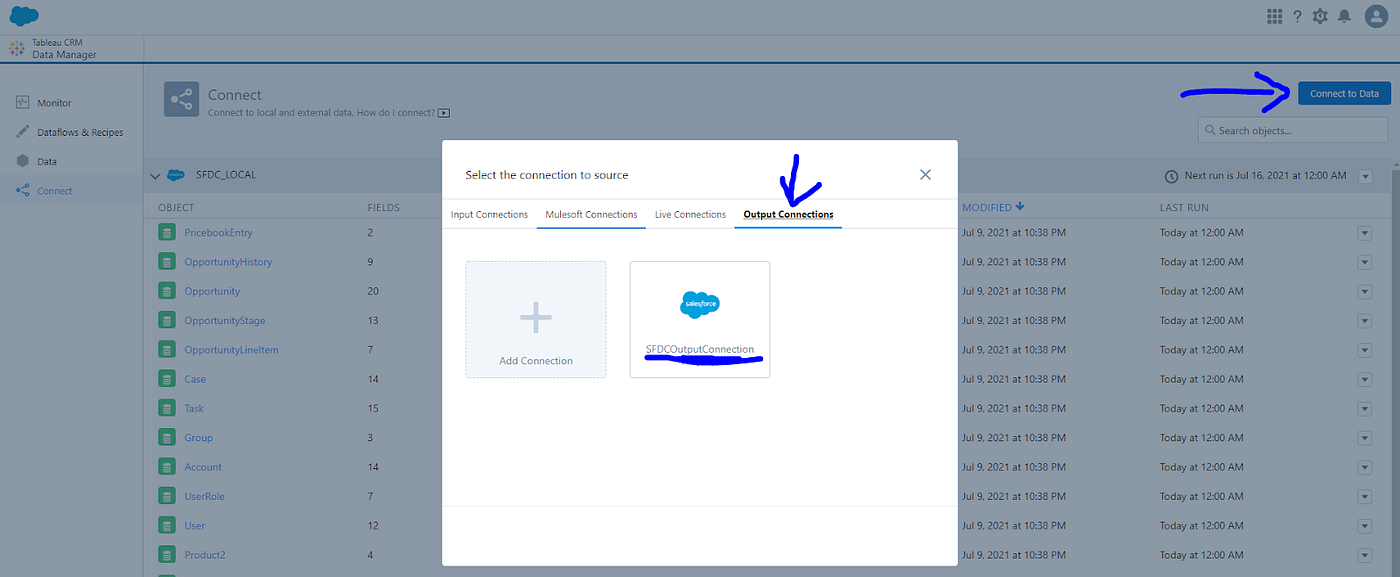Open the Setup gear icon

1320,16
